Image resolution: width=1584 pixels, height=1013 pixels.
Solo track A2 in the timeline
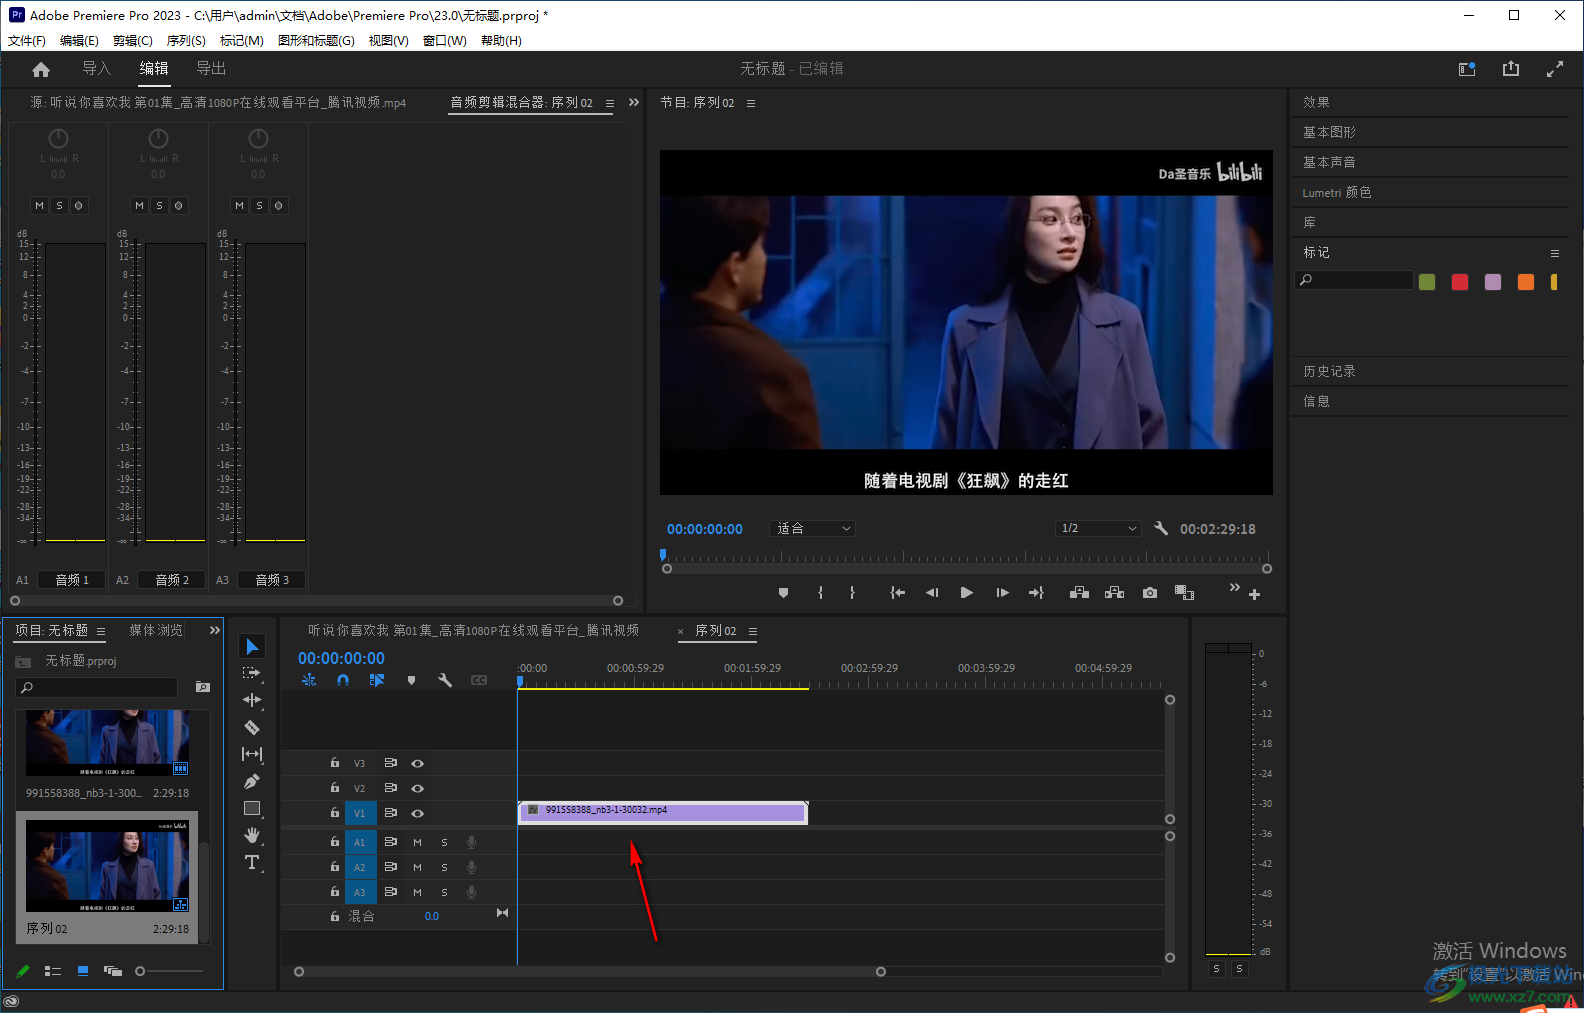(x=444, y=867)
